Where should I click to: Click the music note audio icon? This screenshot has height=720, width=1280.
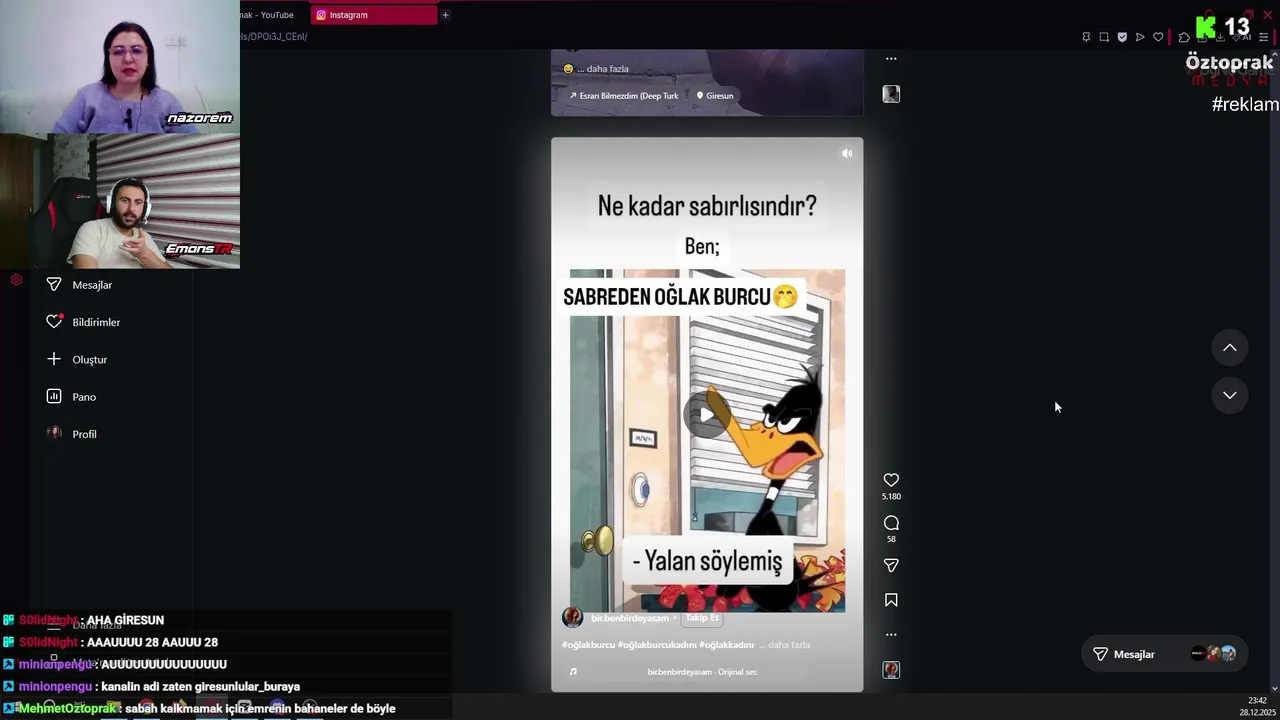[x=573, y=672]
